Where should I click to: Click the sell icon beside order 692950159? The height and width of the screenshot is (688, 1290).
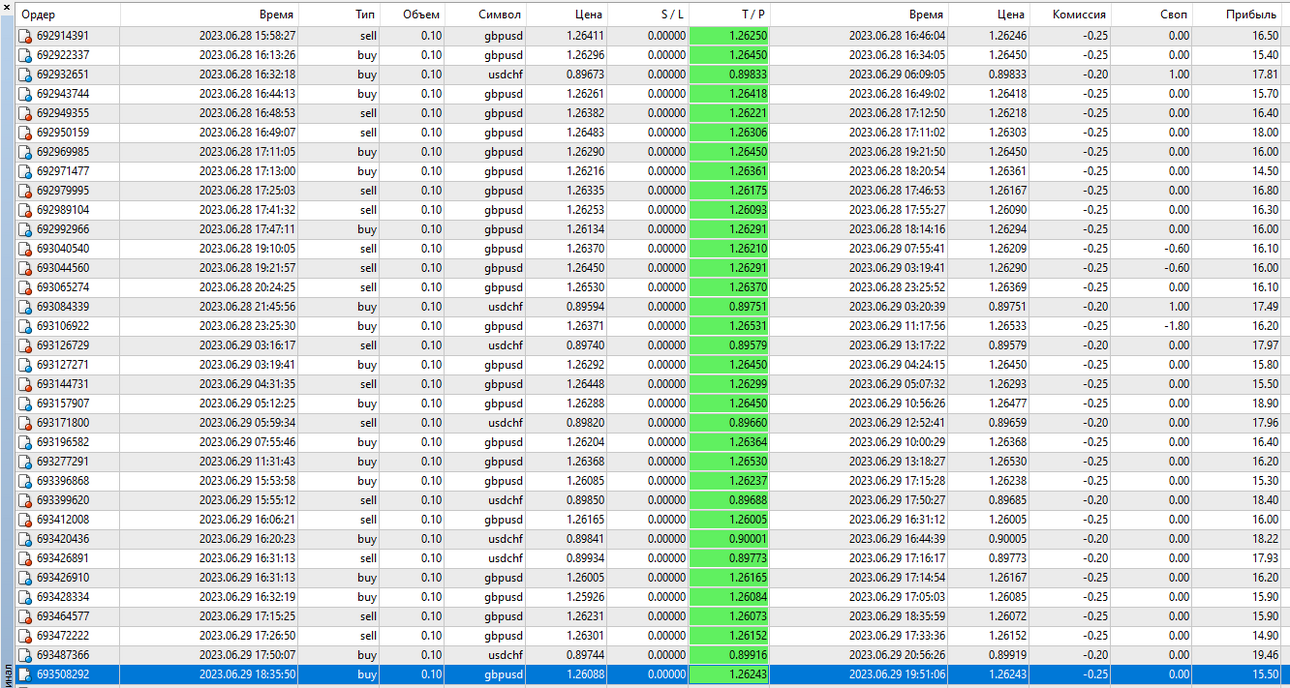(25, 133)
